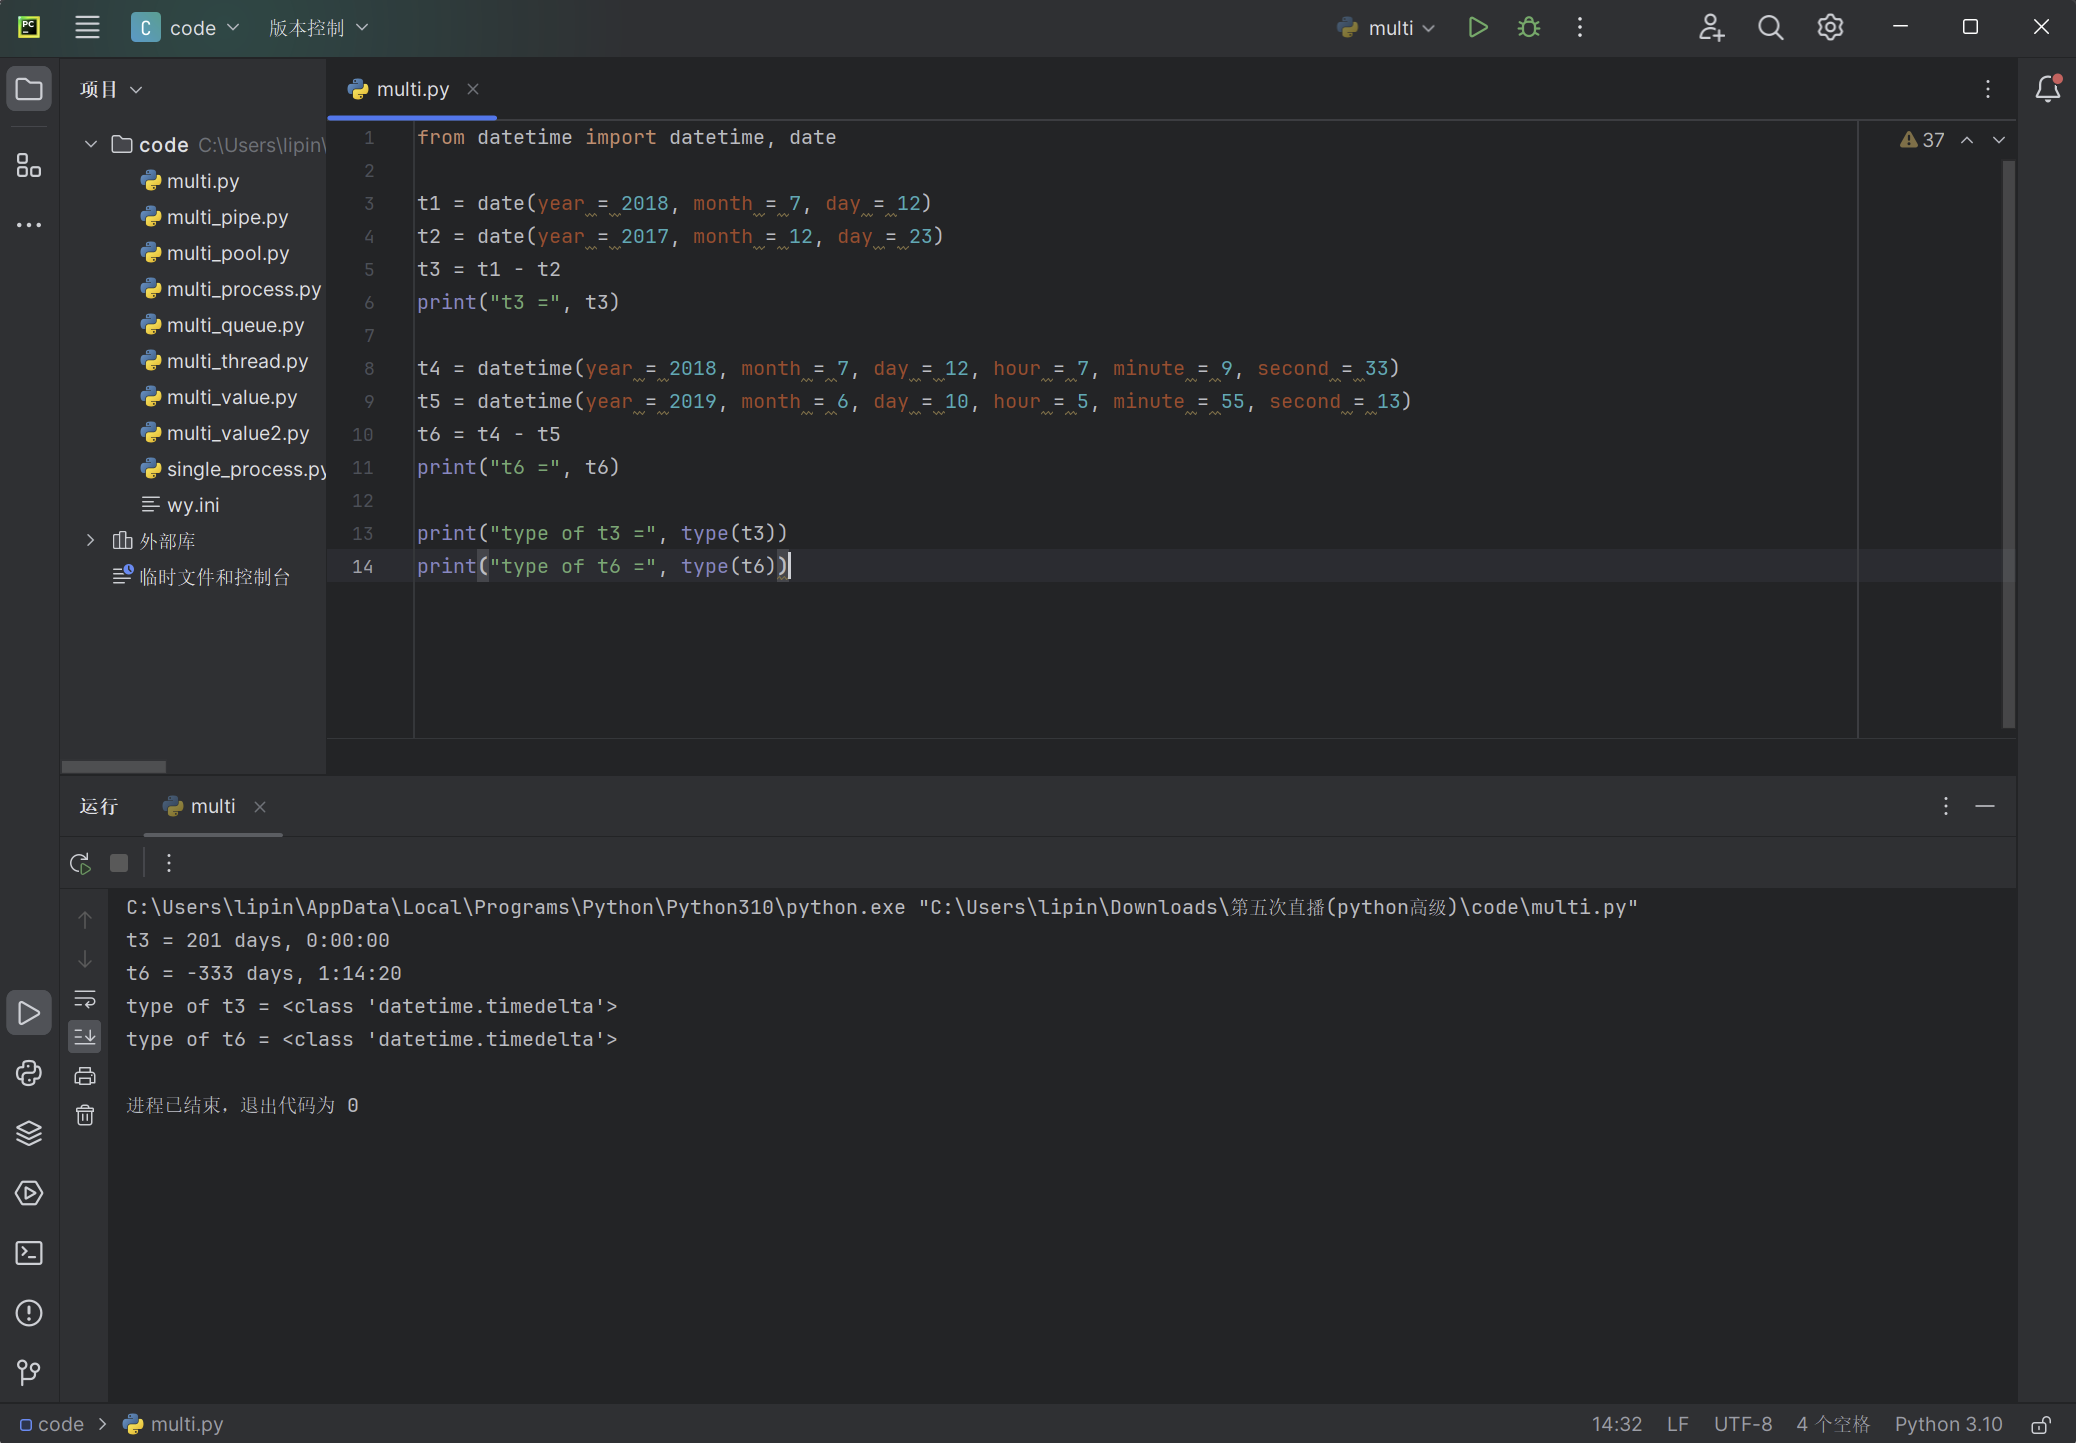The height and width of the screenshot is (1443, 2076).
Task: Open run panel options menu
Action: click(1946, 806)
